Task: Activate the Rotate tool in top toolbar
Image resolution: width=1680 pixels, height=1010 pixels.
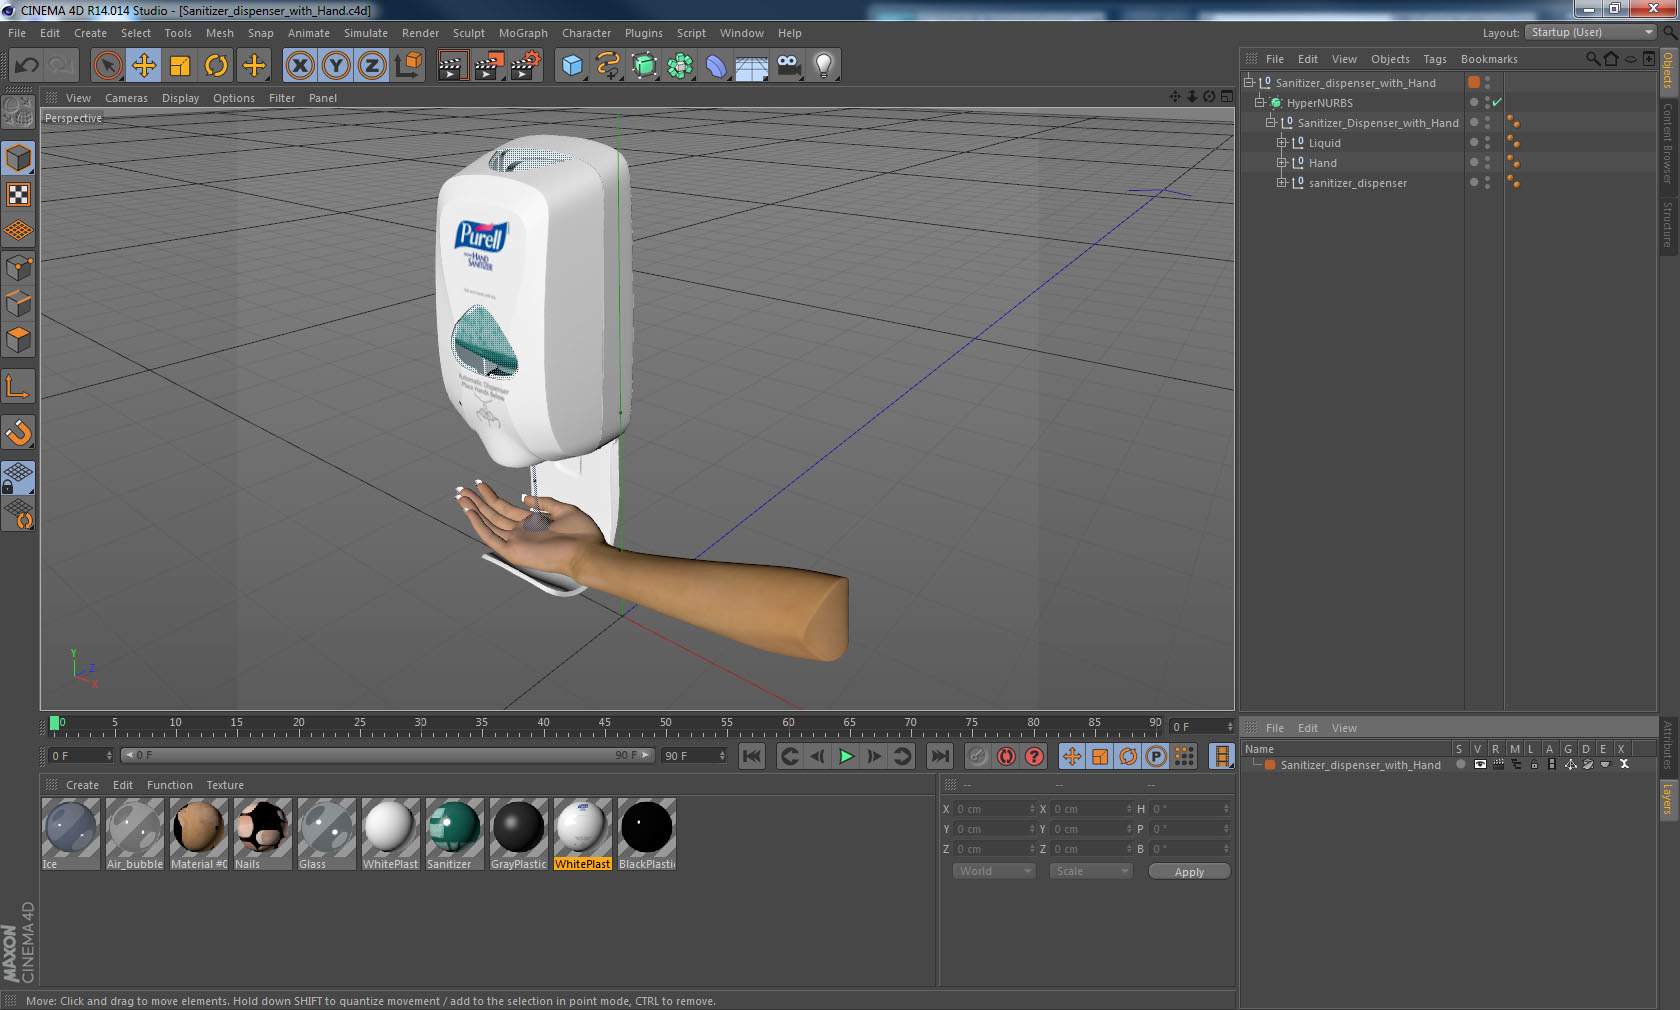Action: tap(216, 66)
